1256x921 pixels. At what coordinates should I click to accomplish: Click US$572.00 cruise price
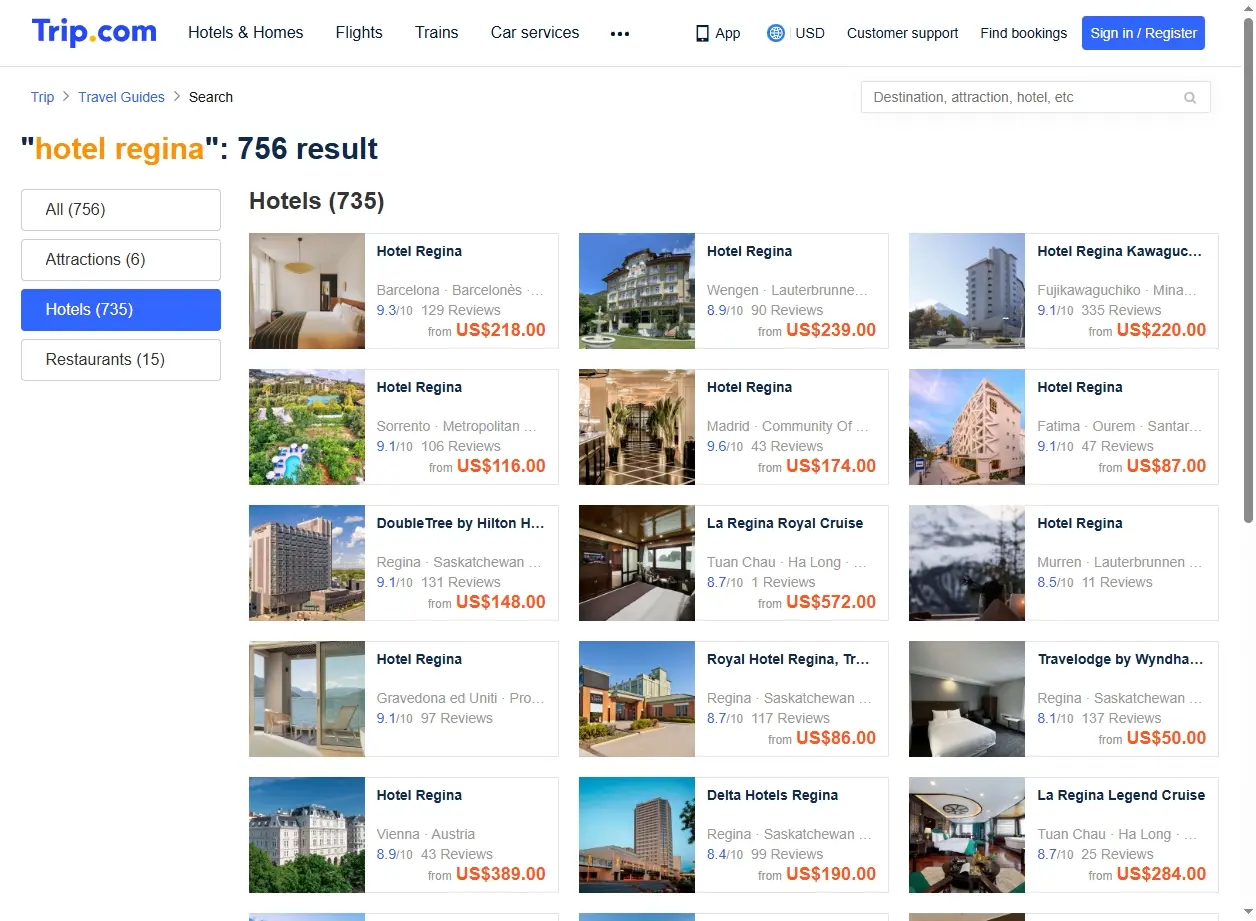point(831,602)
